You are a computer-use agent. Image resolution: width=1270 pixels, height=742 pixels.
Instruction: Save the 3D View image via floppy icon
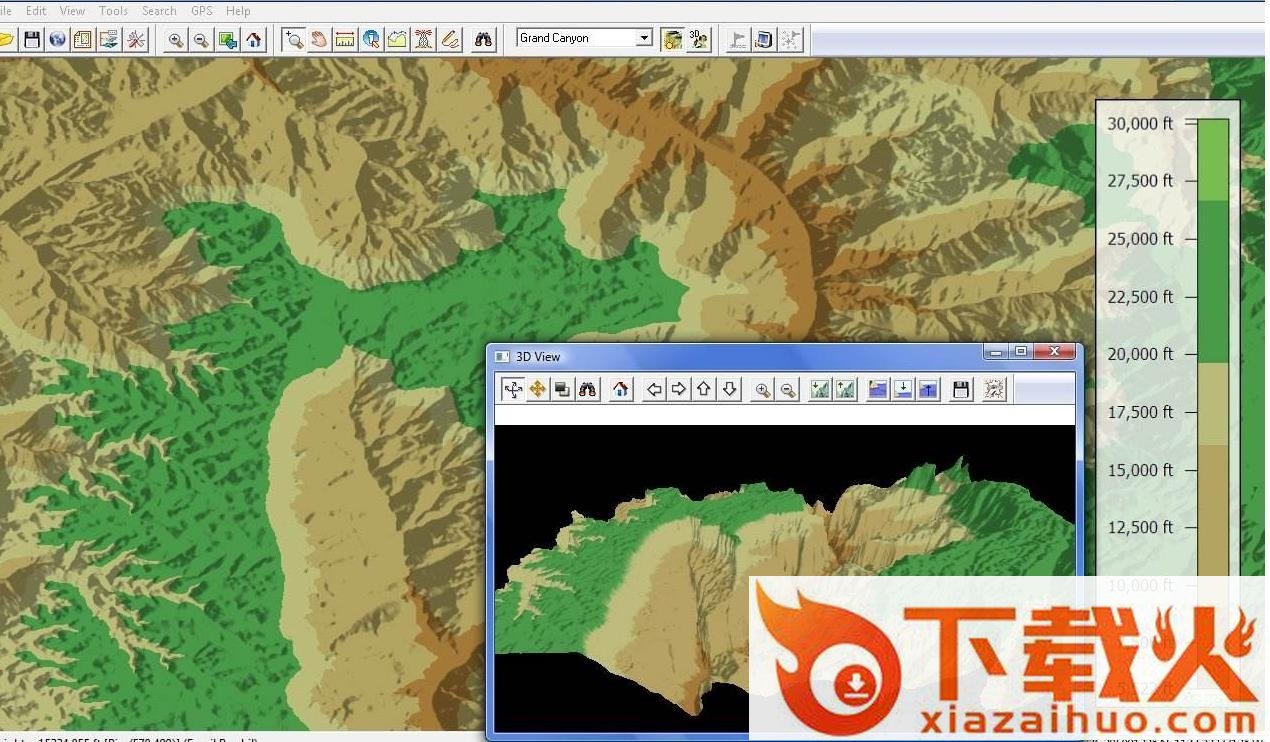click(x=961, y=389)
